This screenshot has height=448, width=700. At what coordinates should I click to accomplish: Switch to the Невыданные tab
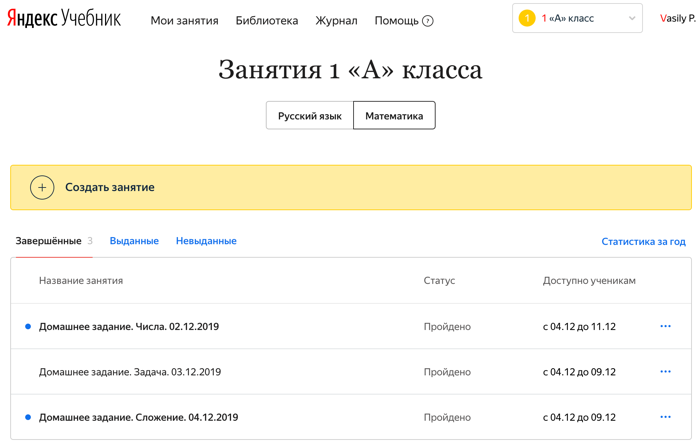(x=206, y=241)
